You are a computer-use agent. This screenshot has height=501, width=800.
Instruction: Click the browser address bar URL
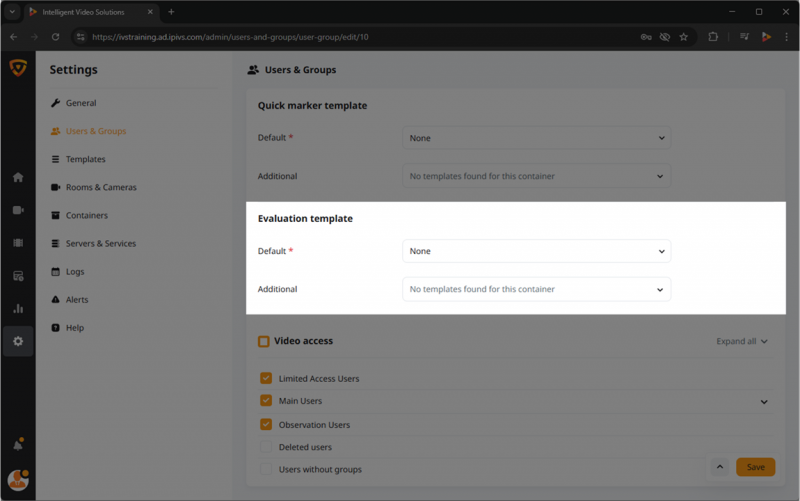pyautogui.click(x=230, y=37)
